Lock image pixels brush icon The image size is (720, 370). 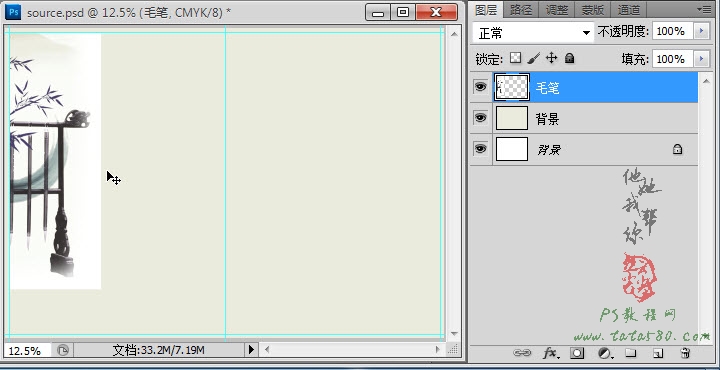533,58
